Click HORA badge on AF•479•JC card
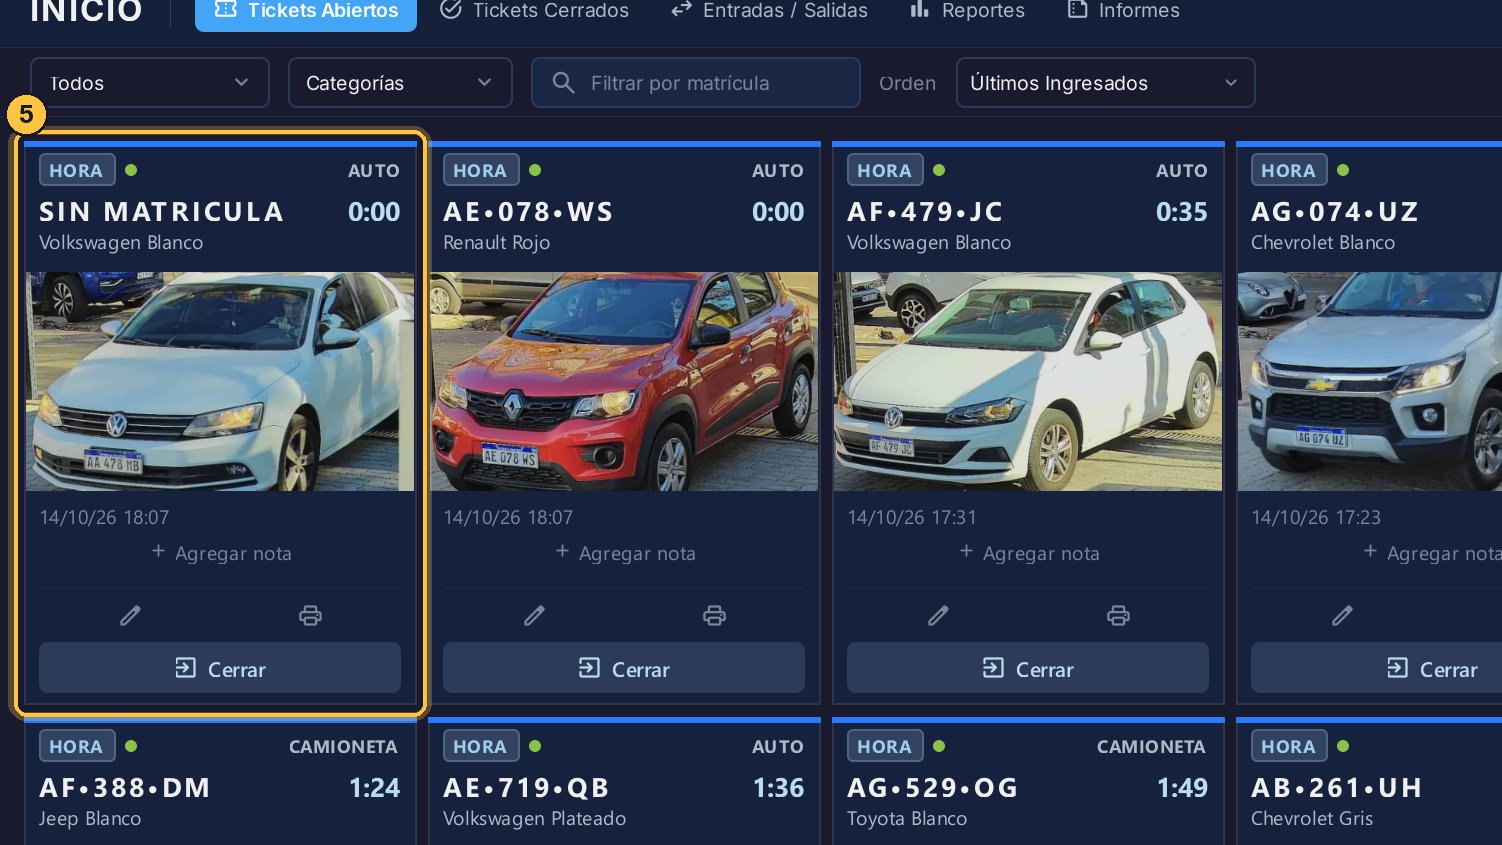1502x845 pixels. [x=885, y=170]
